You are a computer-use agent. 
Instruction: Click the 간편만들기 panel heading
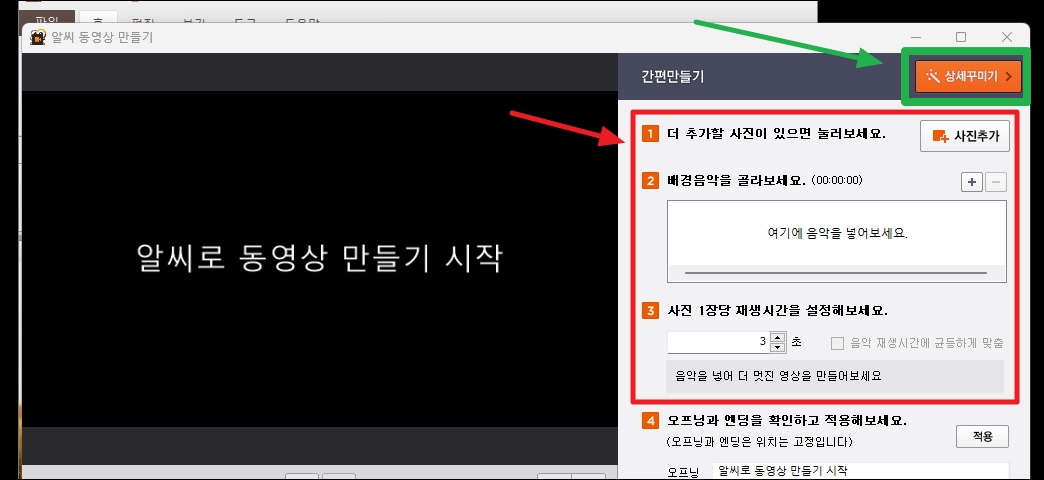coord(672,77)
